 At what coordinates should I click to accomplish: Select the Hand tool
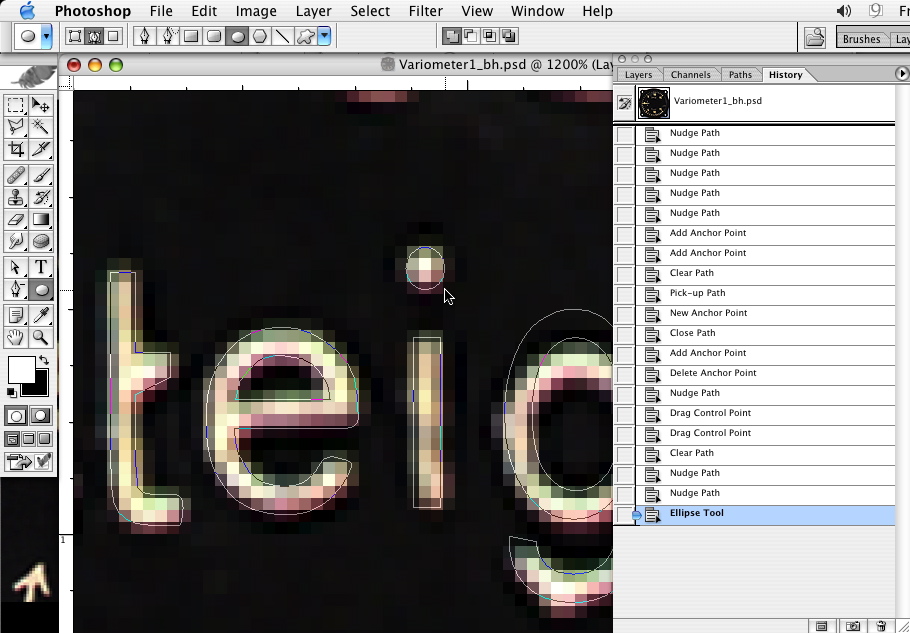(16, 338)
